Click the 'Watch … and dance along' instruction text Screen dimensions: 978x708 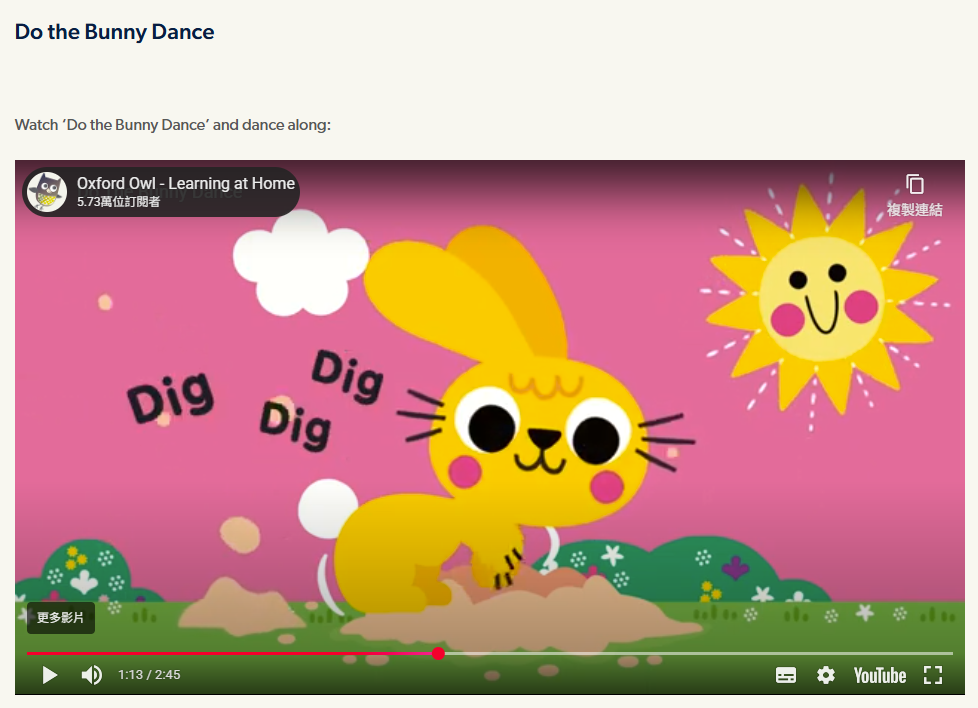(172, 125)
